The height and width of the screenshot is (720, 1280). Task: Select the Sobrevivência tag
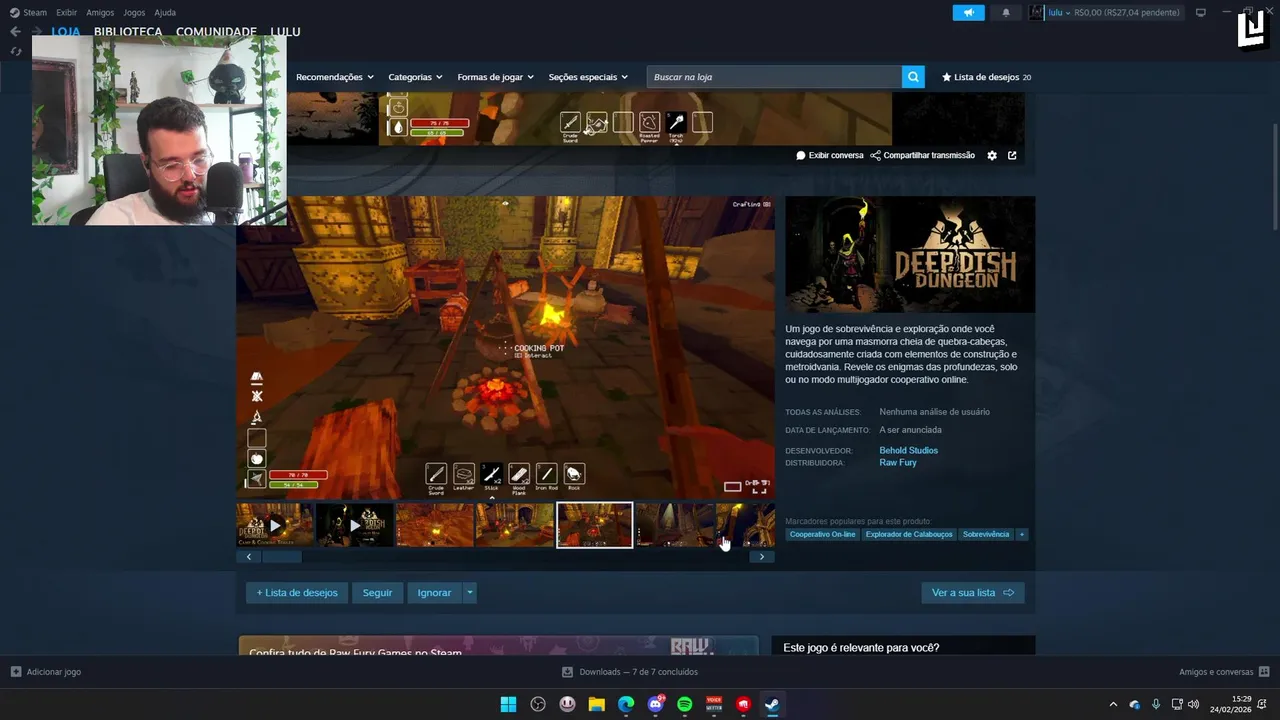pos(986,534)
